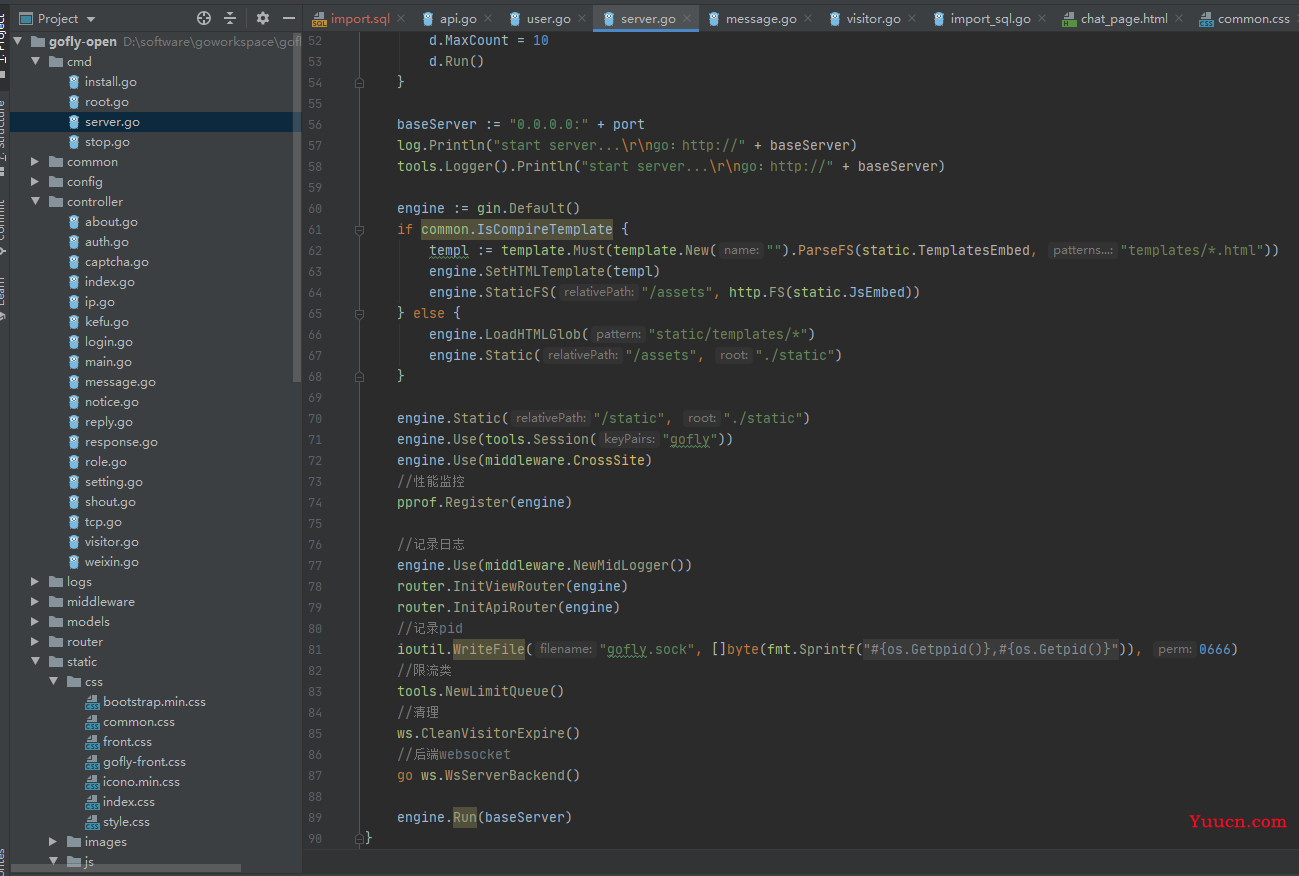Viewport: 1299px width, 876px height.
Task: Switch to the common.css tab
Action: click(x=1244, y=19)
